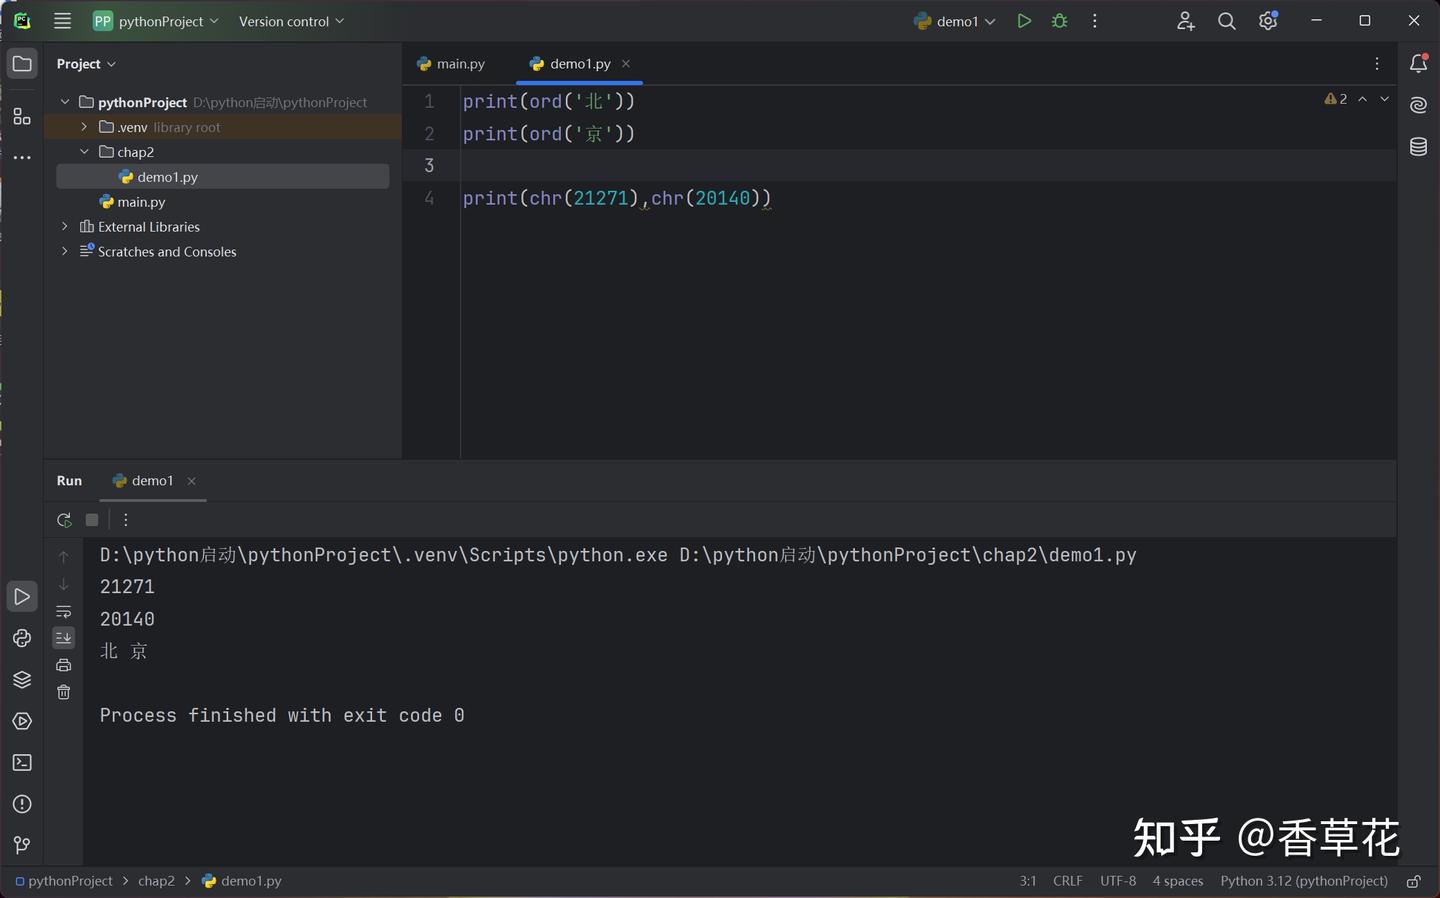Viewport: 1440px width, 898px height.
Task: Open the Project view selector dropdown
Action: [x=86, y=64]
